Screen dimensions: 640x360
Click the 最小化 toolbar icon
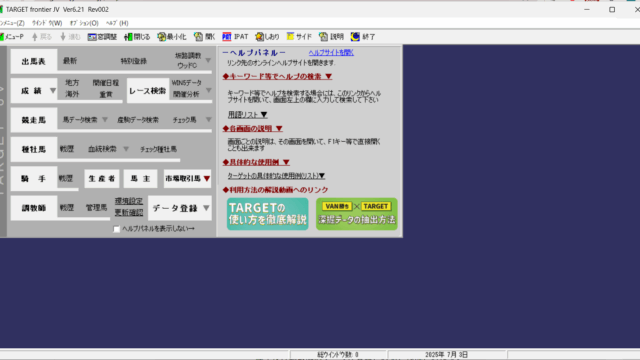click(x=172, y=37)
